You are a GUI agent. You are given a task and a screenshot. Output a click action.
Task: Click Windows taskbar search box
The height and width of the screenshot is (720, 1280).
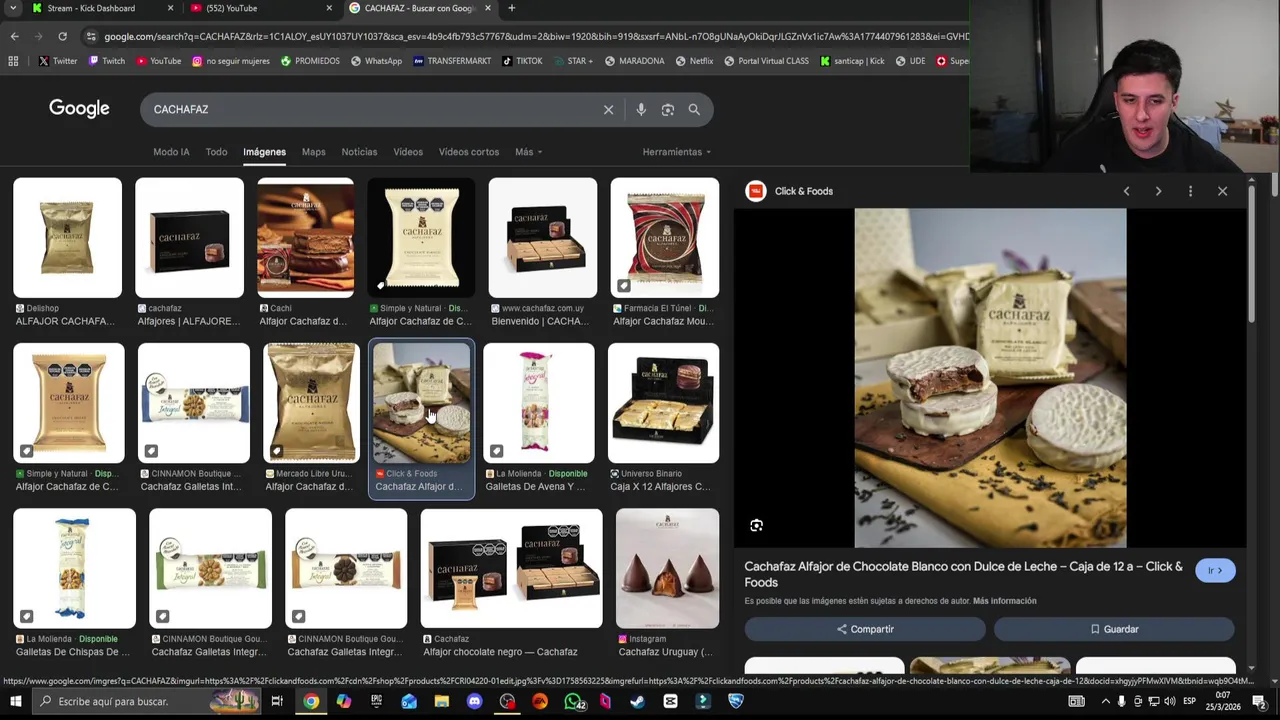tap(145, 701)
